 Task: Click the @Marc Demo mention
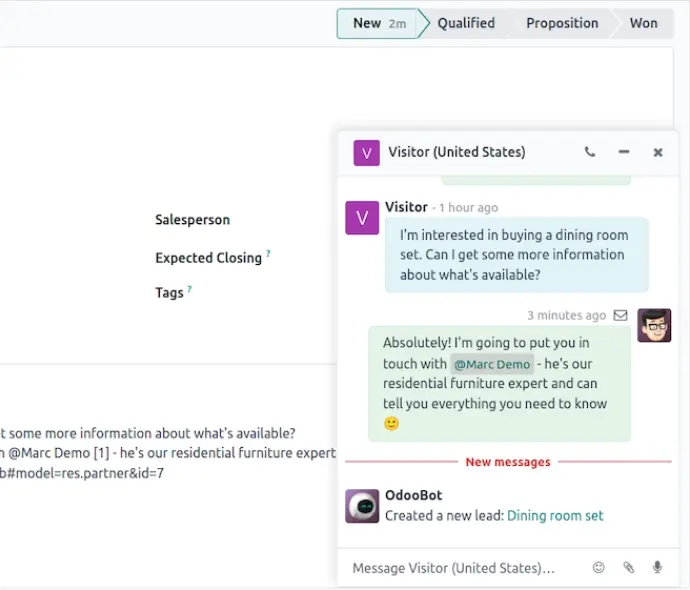point(492,364)
